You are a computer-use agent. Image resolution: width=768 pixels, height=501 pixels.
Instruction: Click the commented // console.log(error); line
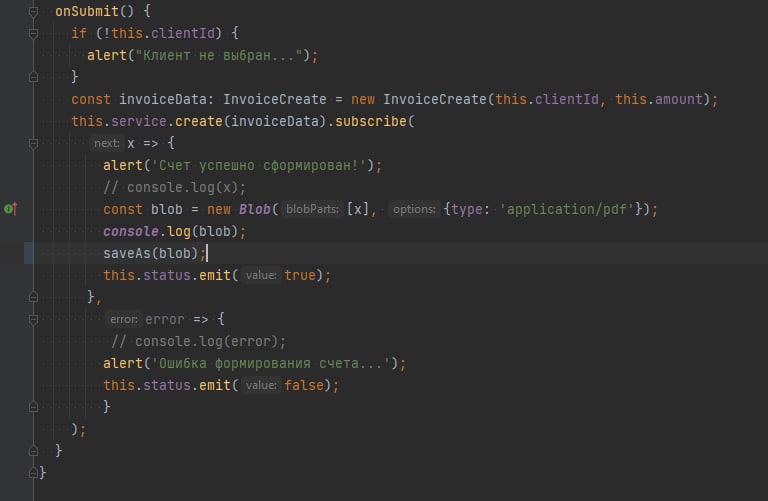[198, 341]
